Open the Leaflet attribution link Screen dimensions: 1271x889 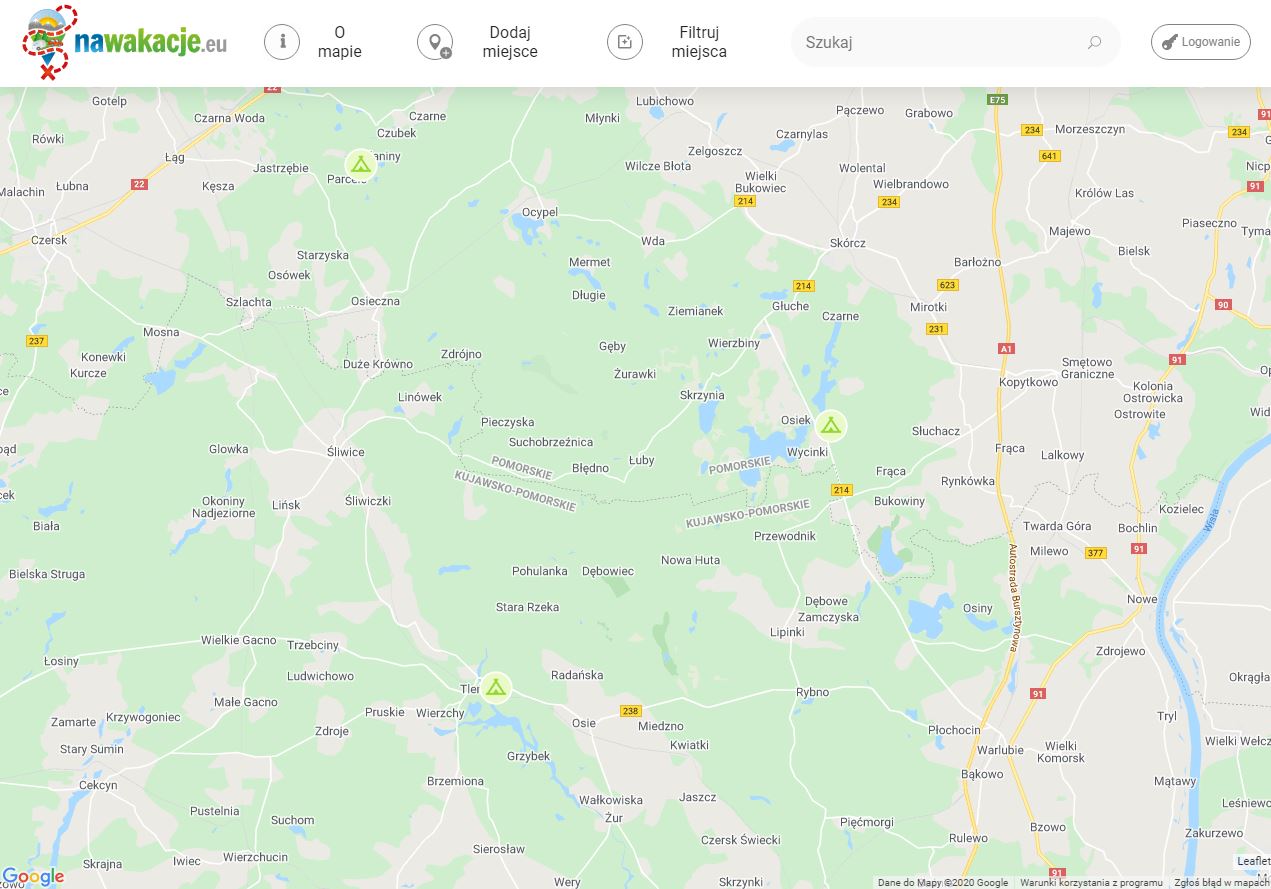1253,861
